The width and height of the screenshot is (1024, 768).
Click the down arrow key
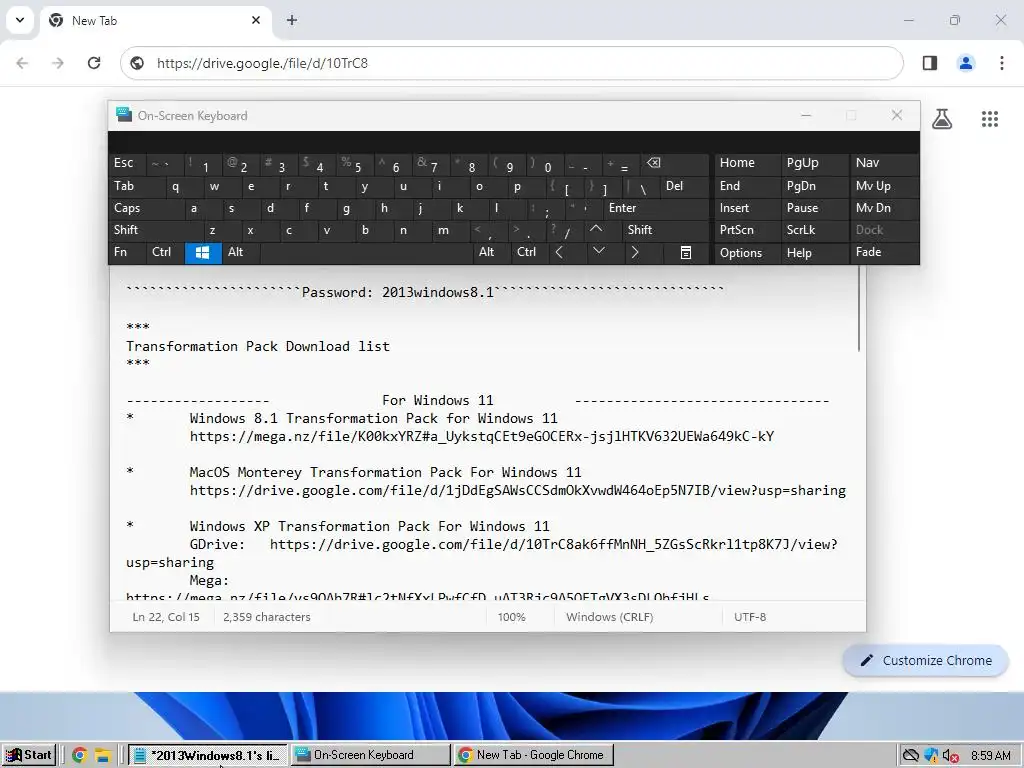pyautogui.click(x=599, y=251)
